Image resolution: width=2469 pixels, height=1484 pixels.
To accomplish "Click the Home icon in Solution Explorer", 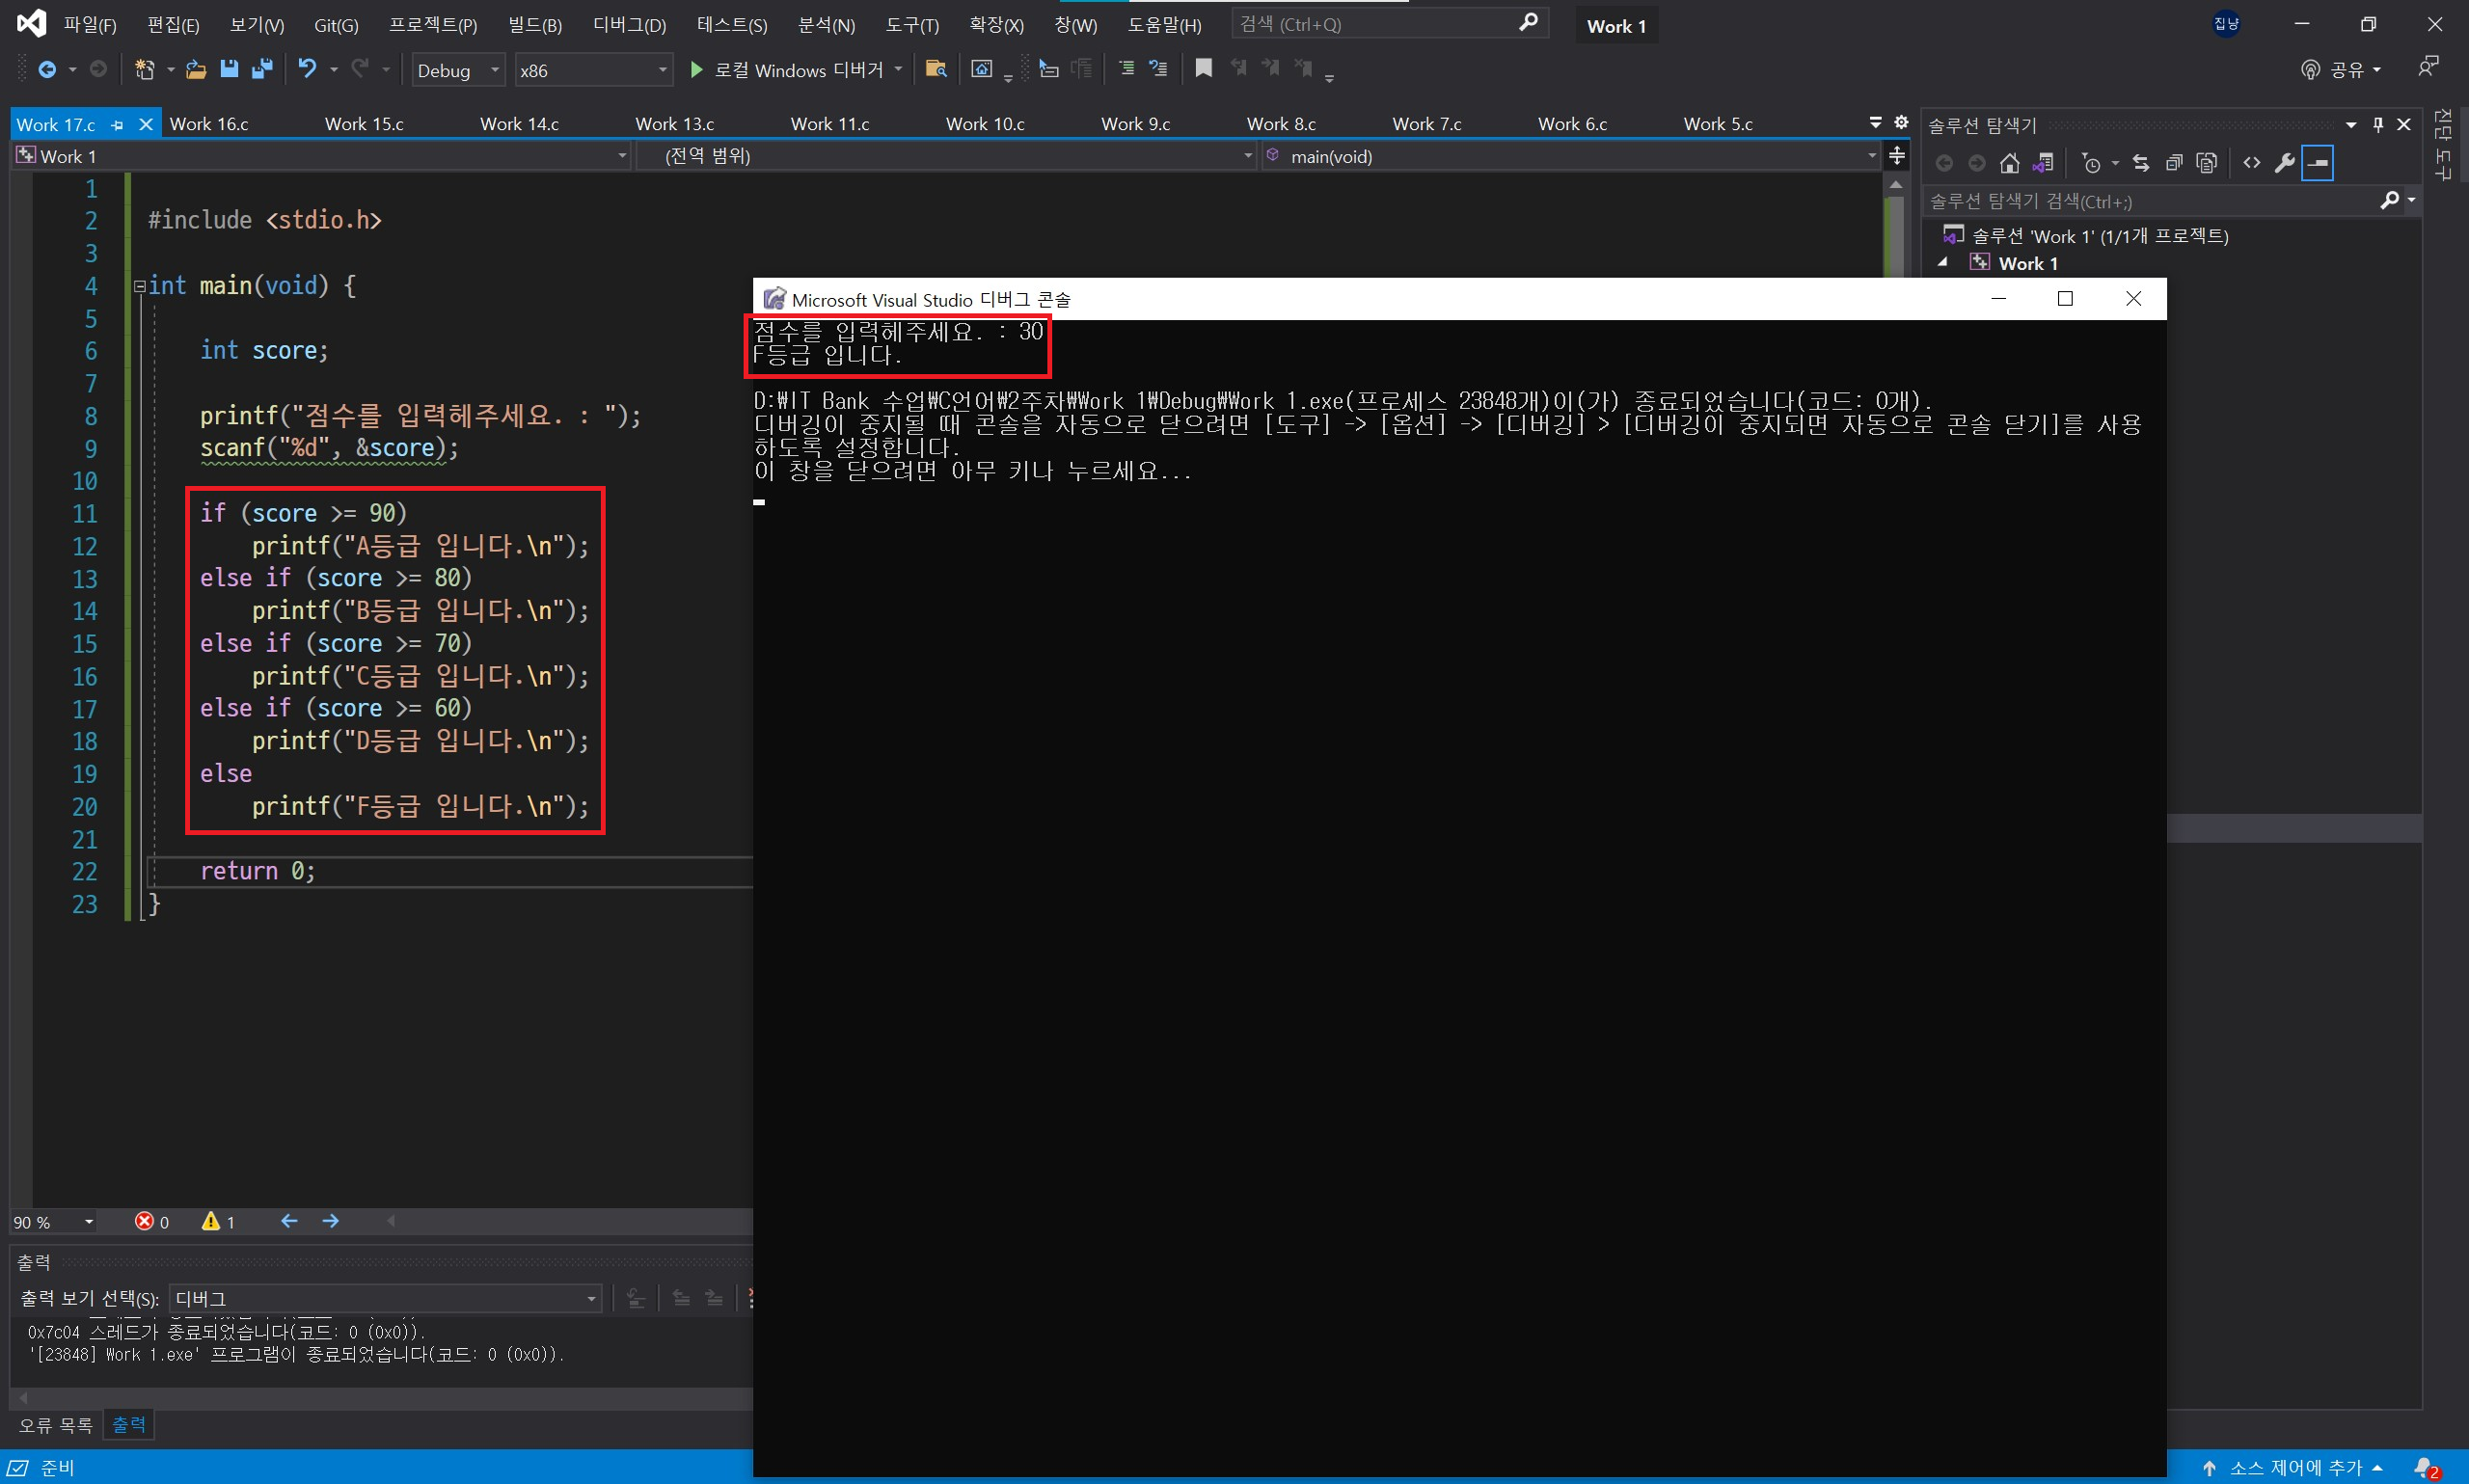I will coord(2009,163).
